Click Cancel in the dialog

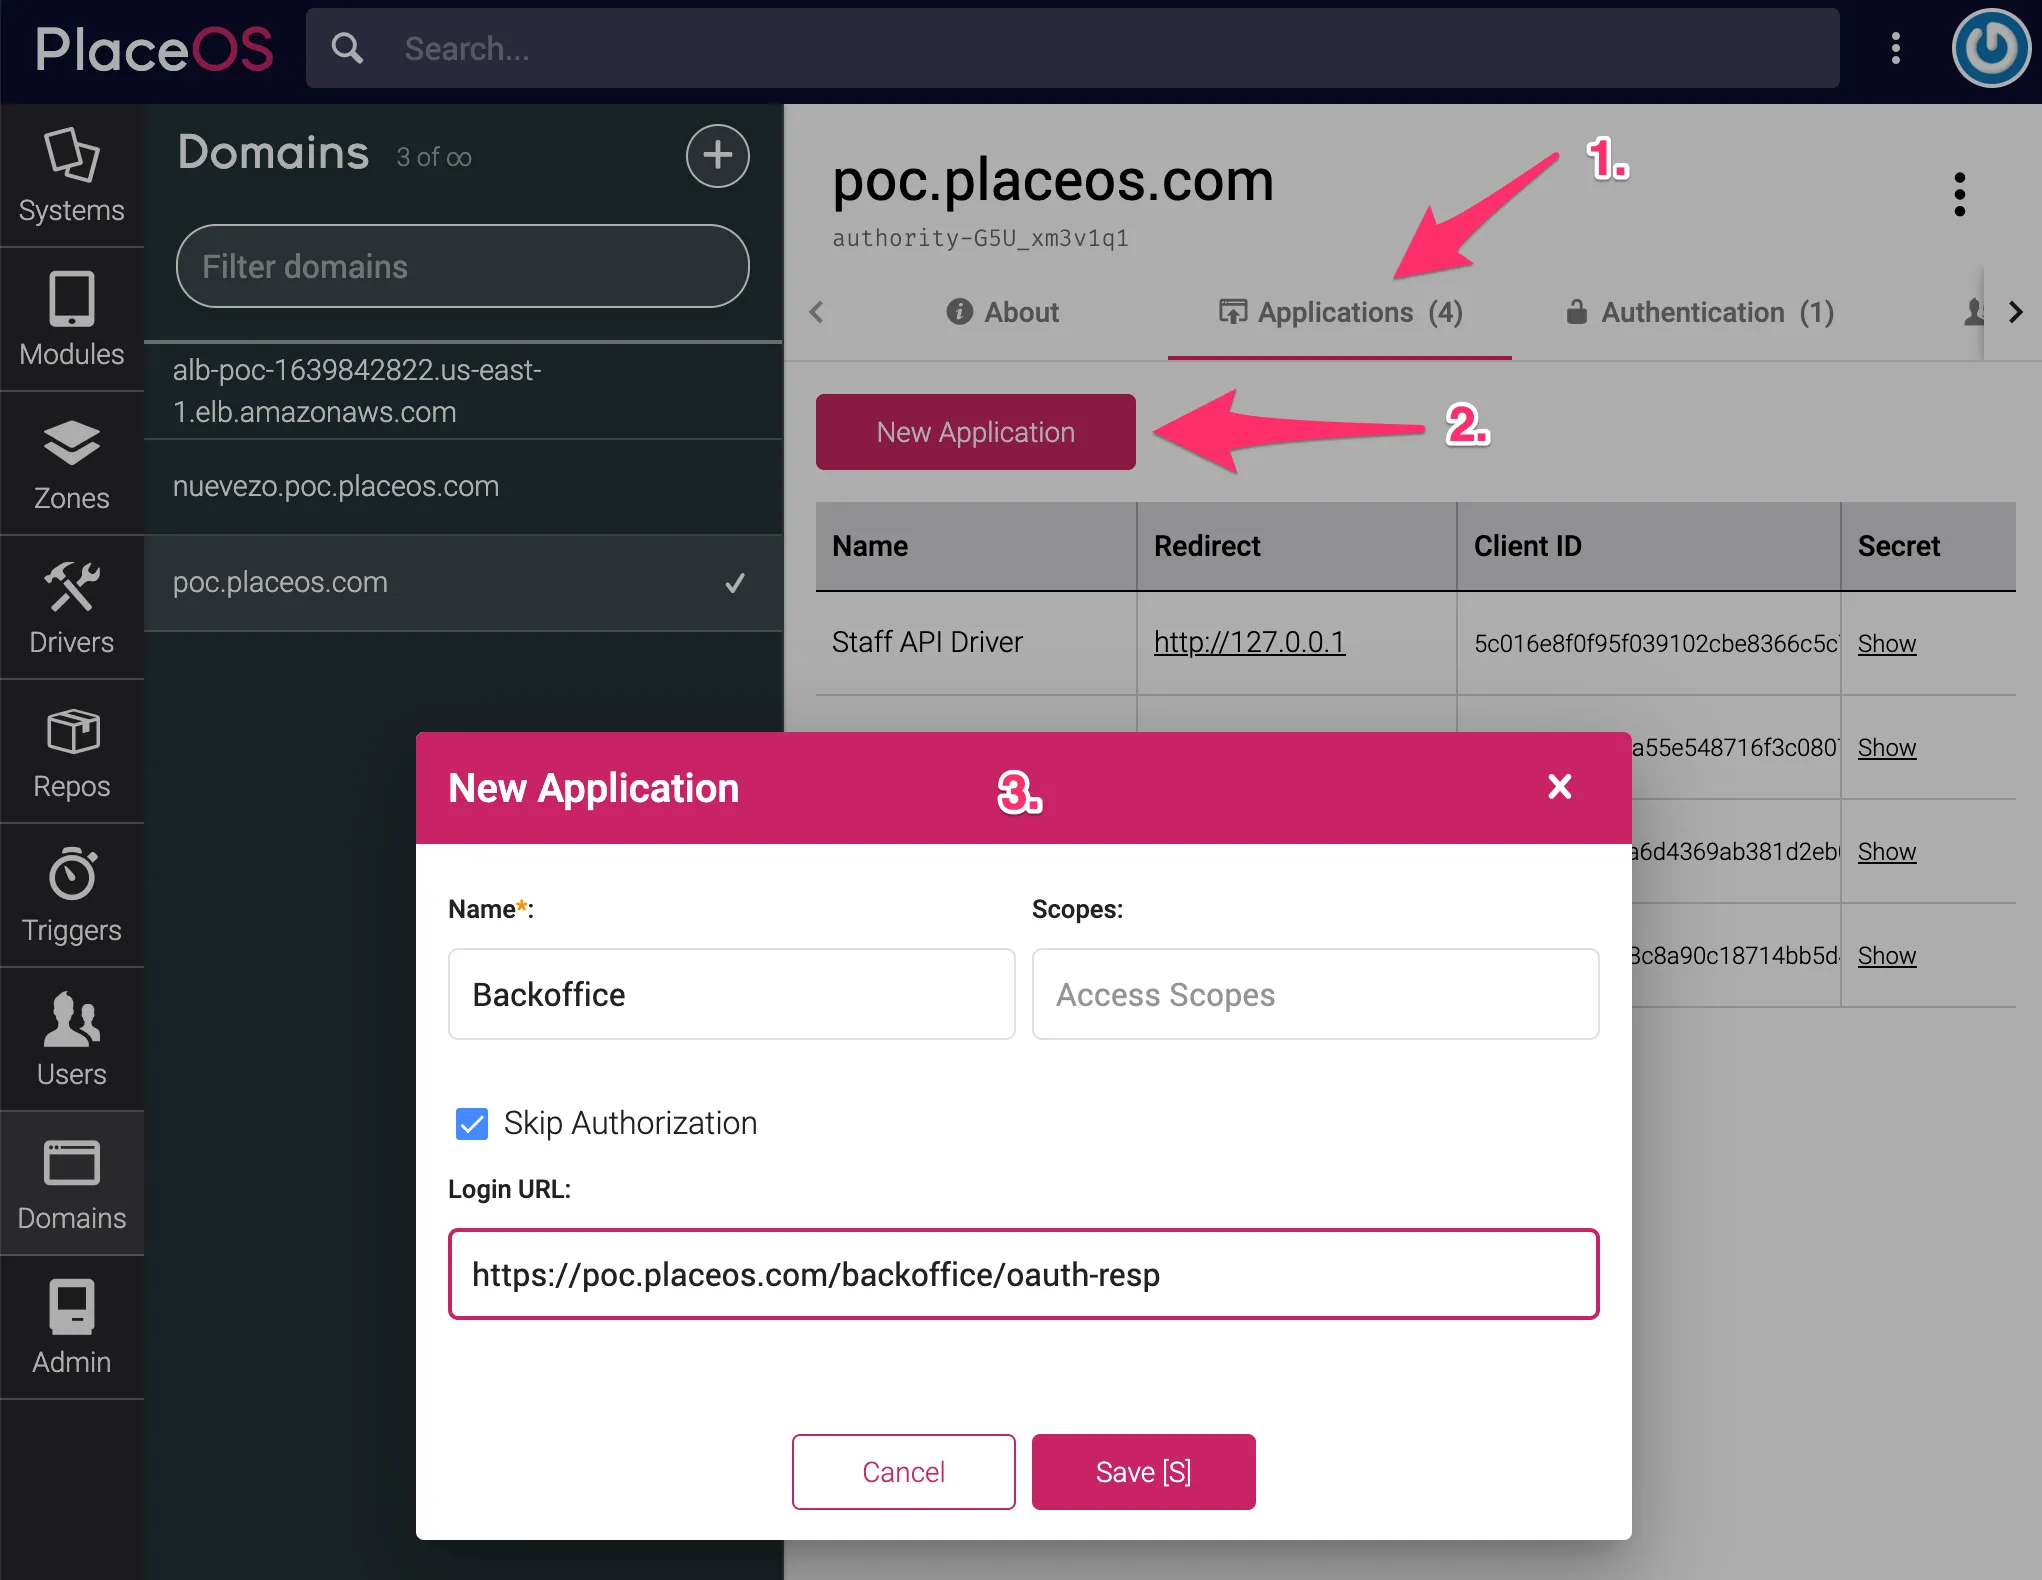[x=903, y=1472]
